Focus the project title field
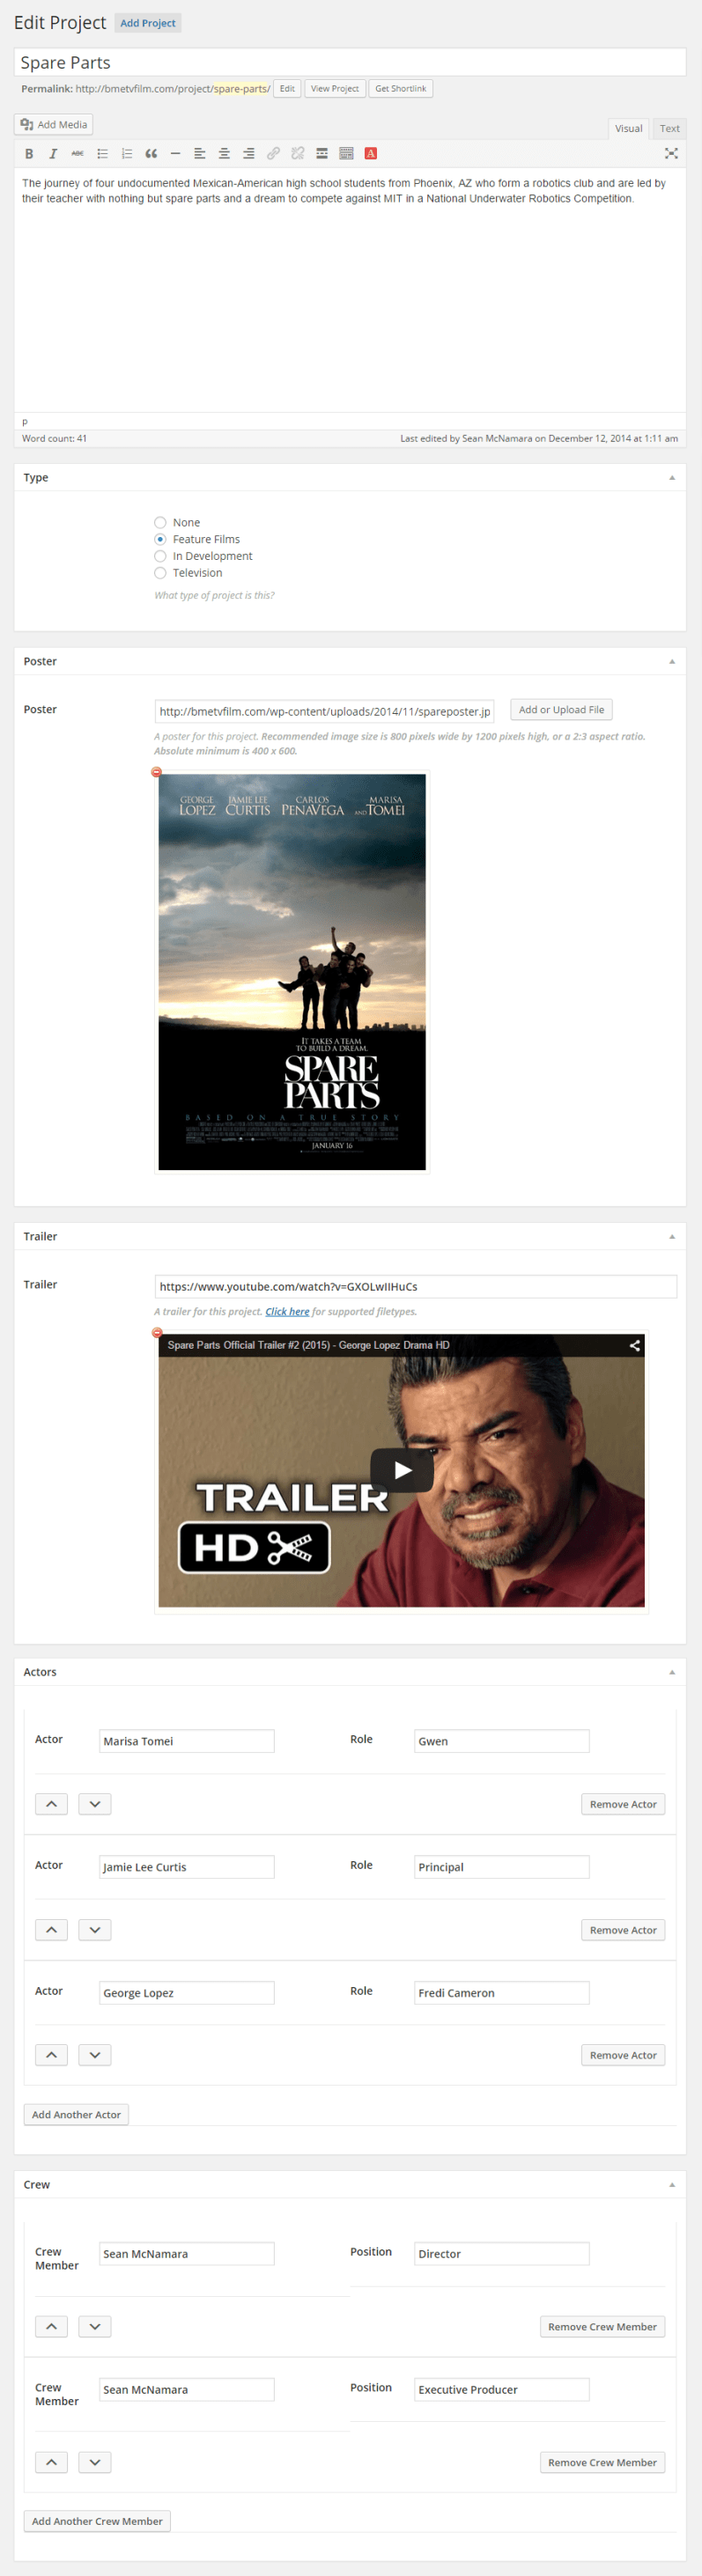702x2576 pixels. pyautogui.click(x=350, y=62)
